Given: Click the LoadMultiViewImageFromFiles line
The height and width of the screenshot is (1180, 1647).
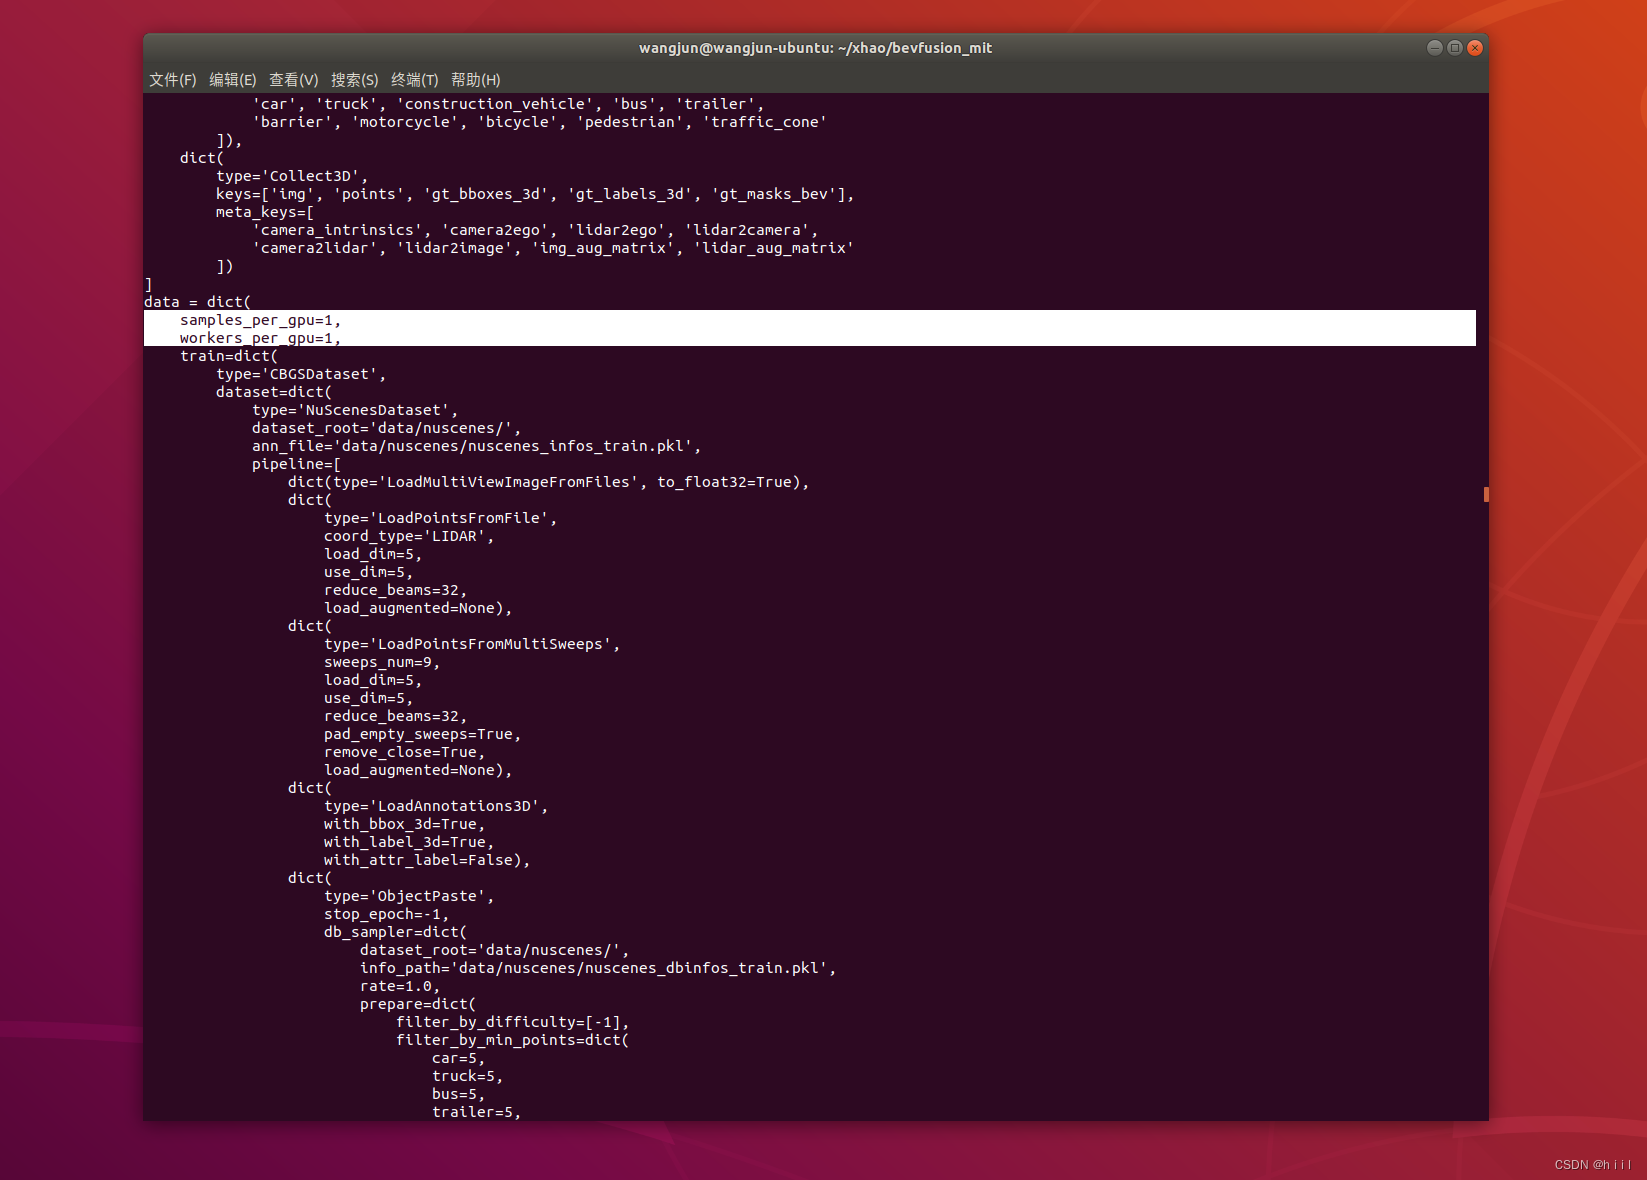Looking at the screenshot, I should tap(548, 482).
